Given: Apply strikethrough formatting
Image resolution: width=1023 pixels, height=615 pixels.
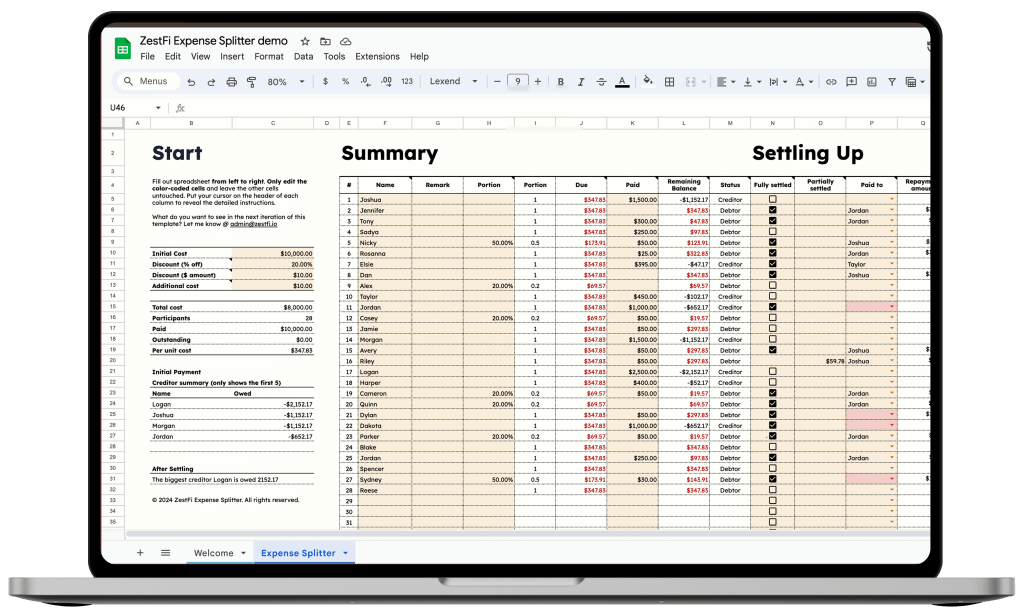Looking at the screenshot, I should click(601, 82).
